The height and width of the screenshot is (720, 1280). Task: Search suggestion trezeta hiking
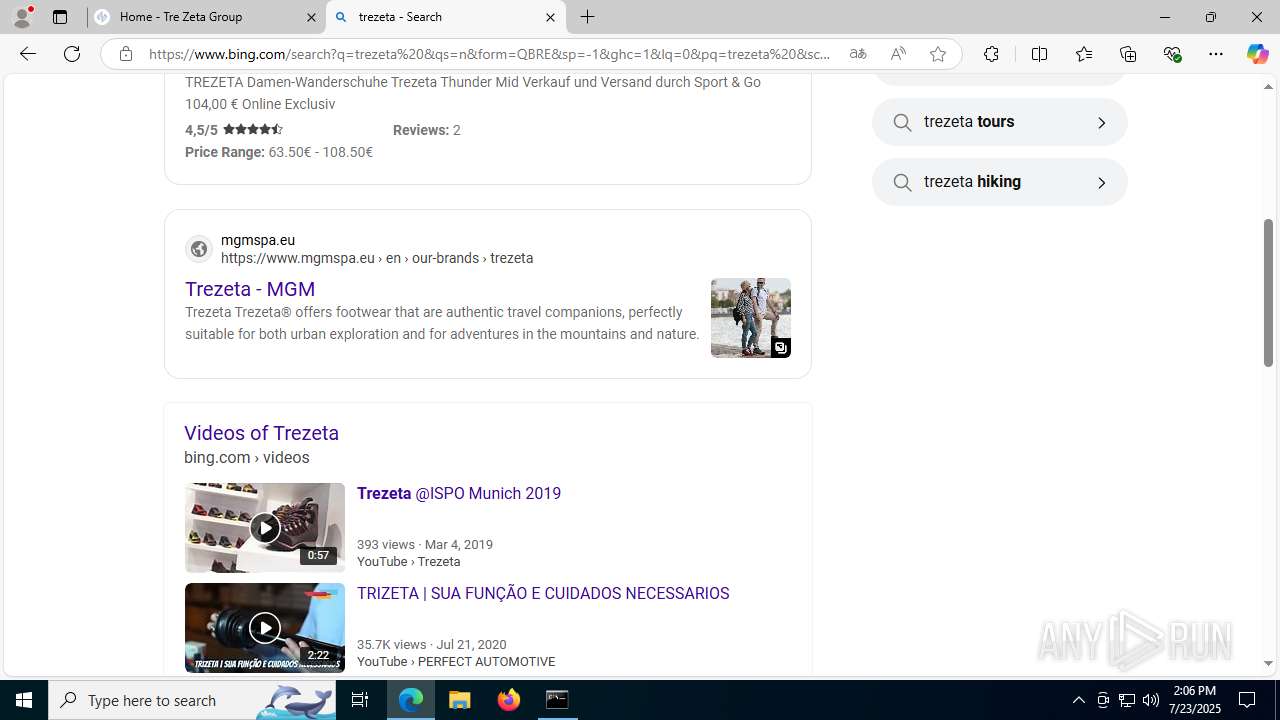click(x=1000, y=182)
